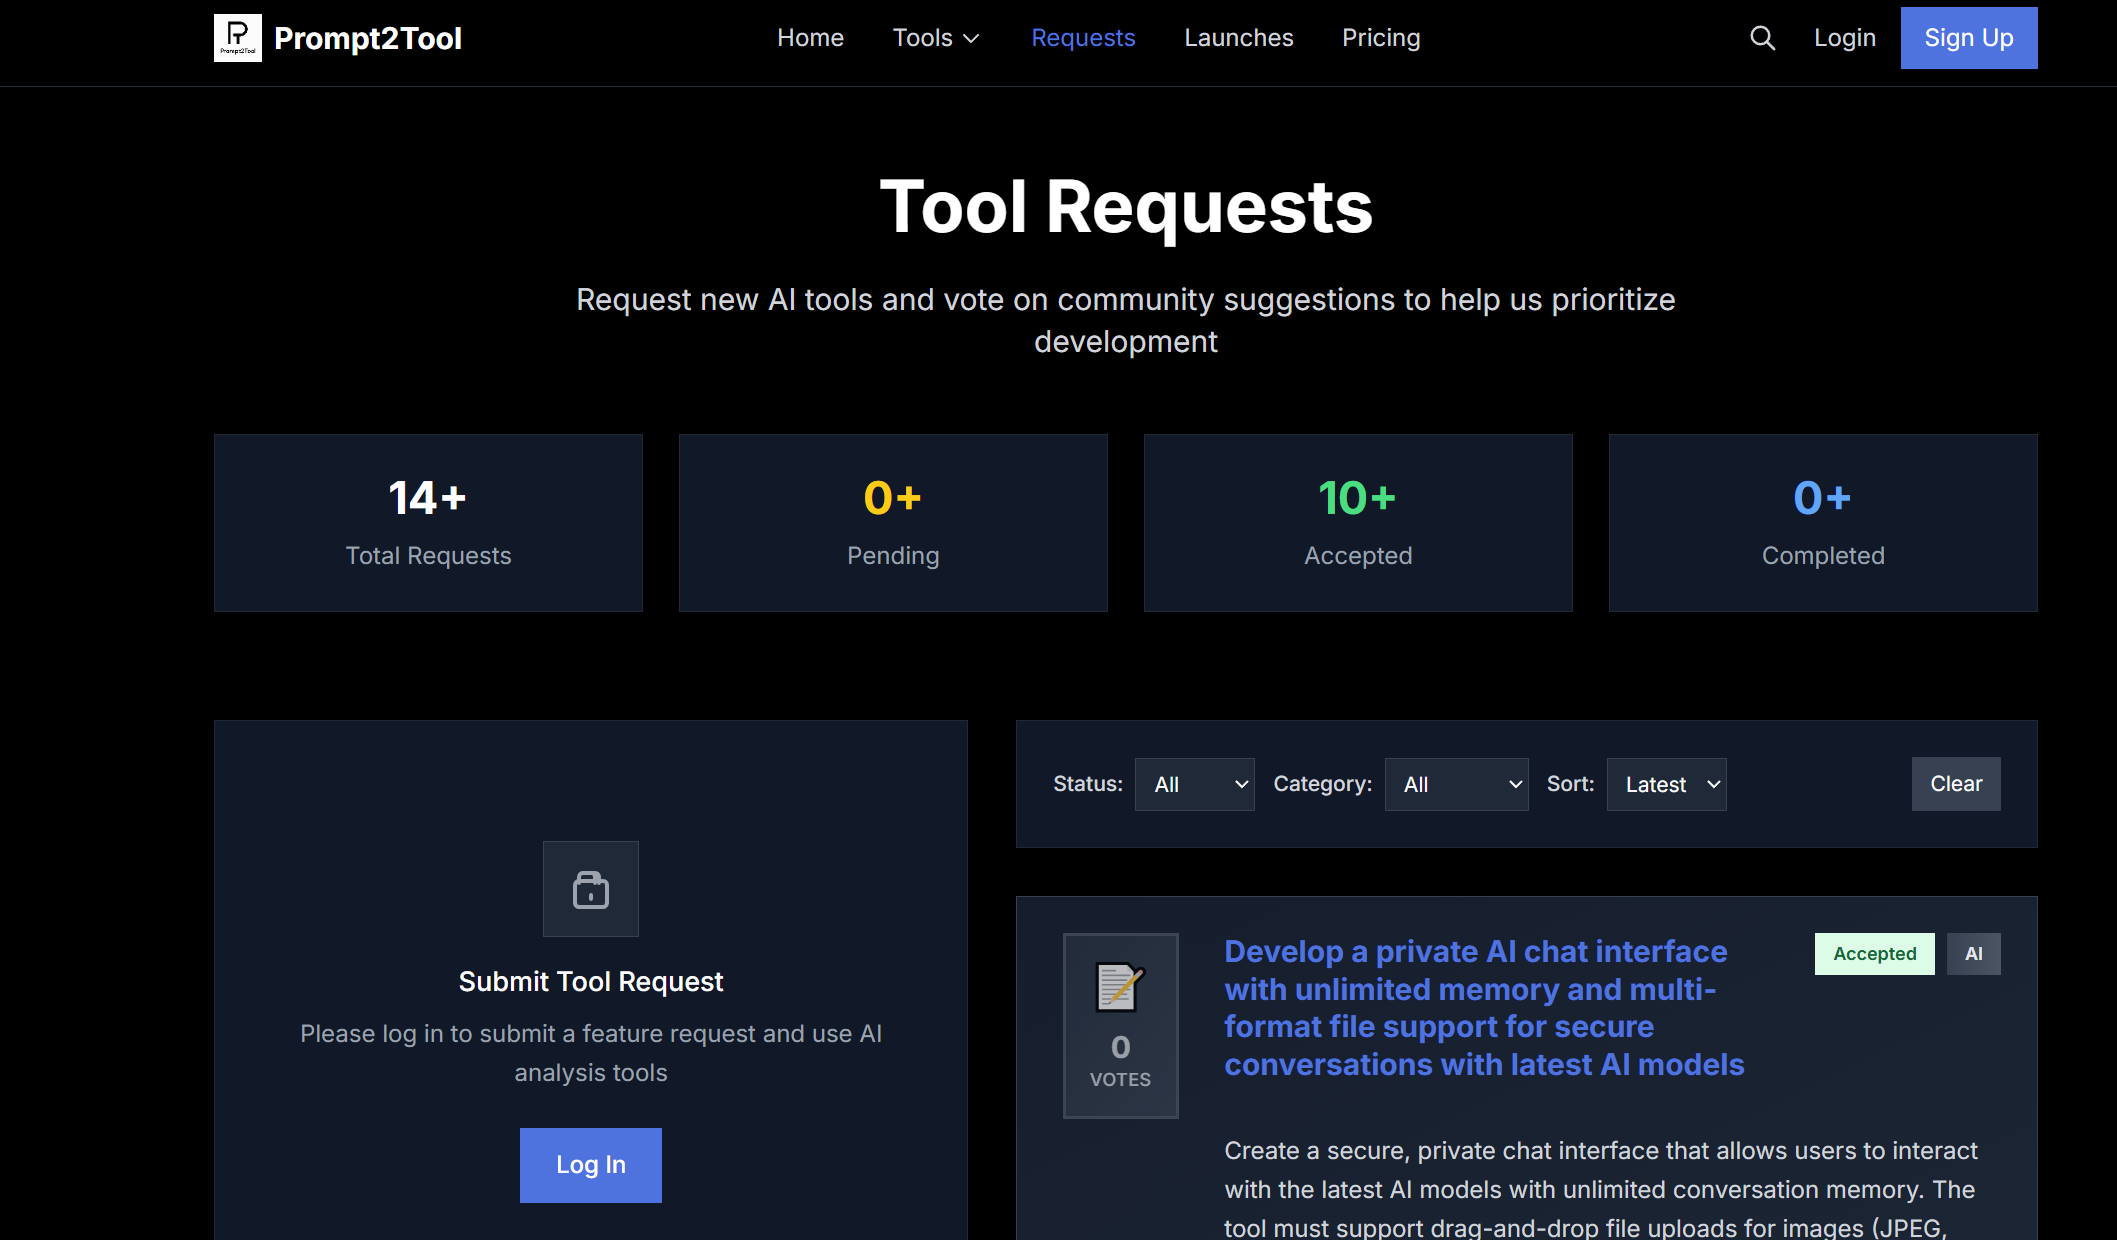
Task: Click the Sign Up button
Action: 1968,38
